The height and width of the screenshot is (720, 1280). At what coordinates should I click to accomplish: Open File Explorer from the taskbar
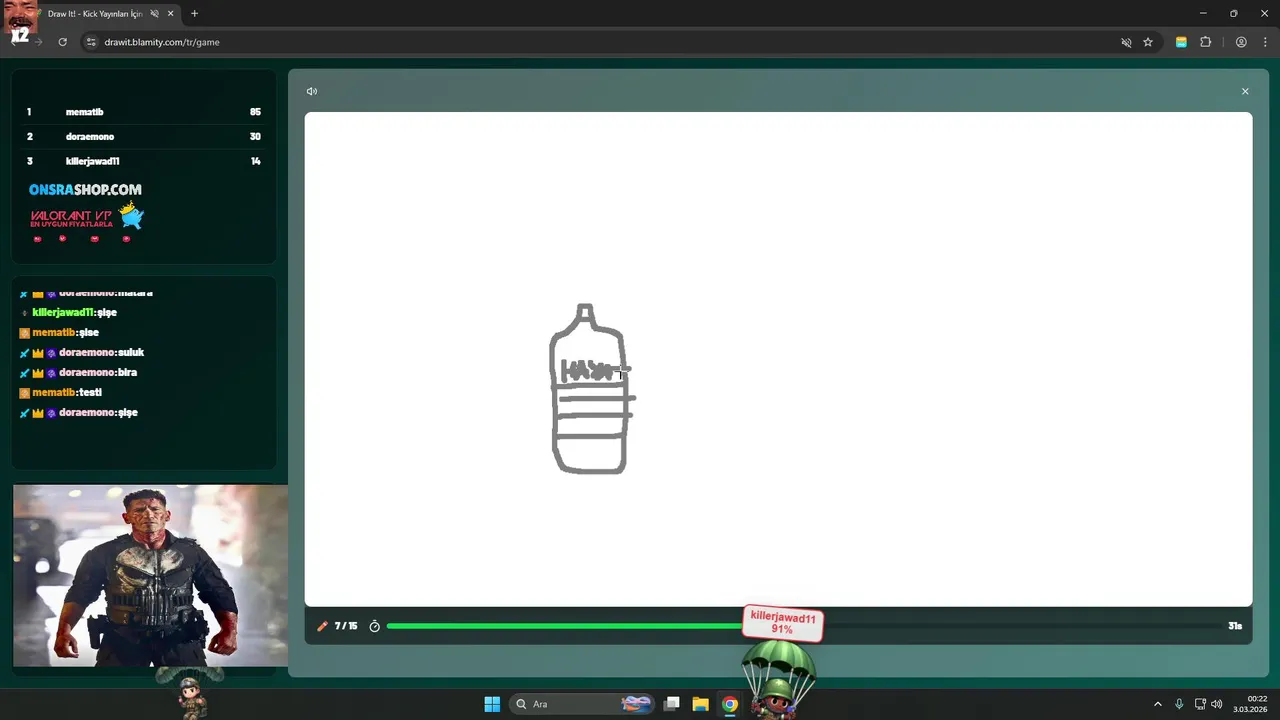tap(700, 704)
